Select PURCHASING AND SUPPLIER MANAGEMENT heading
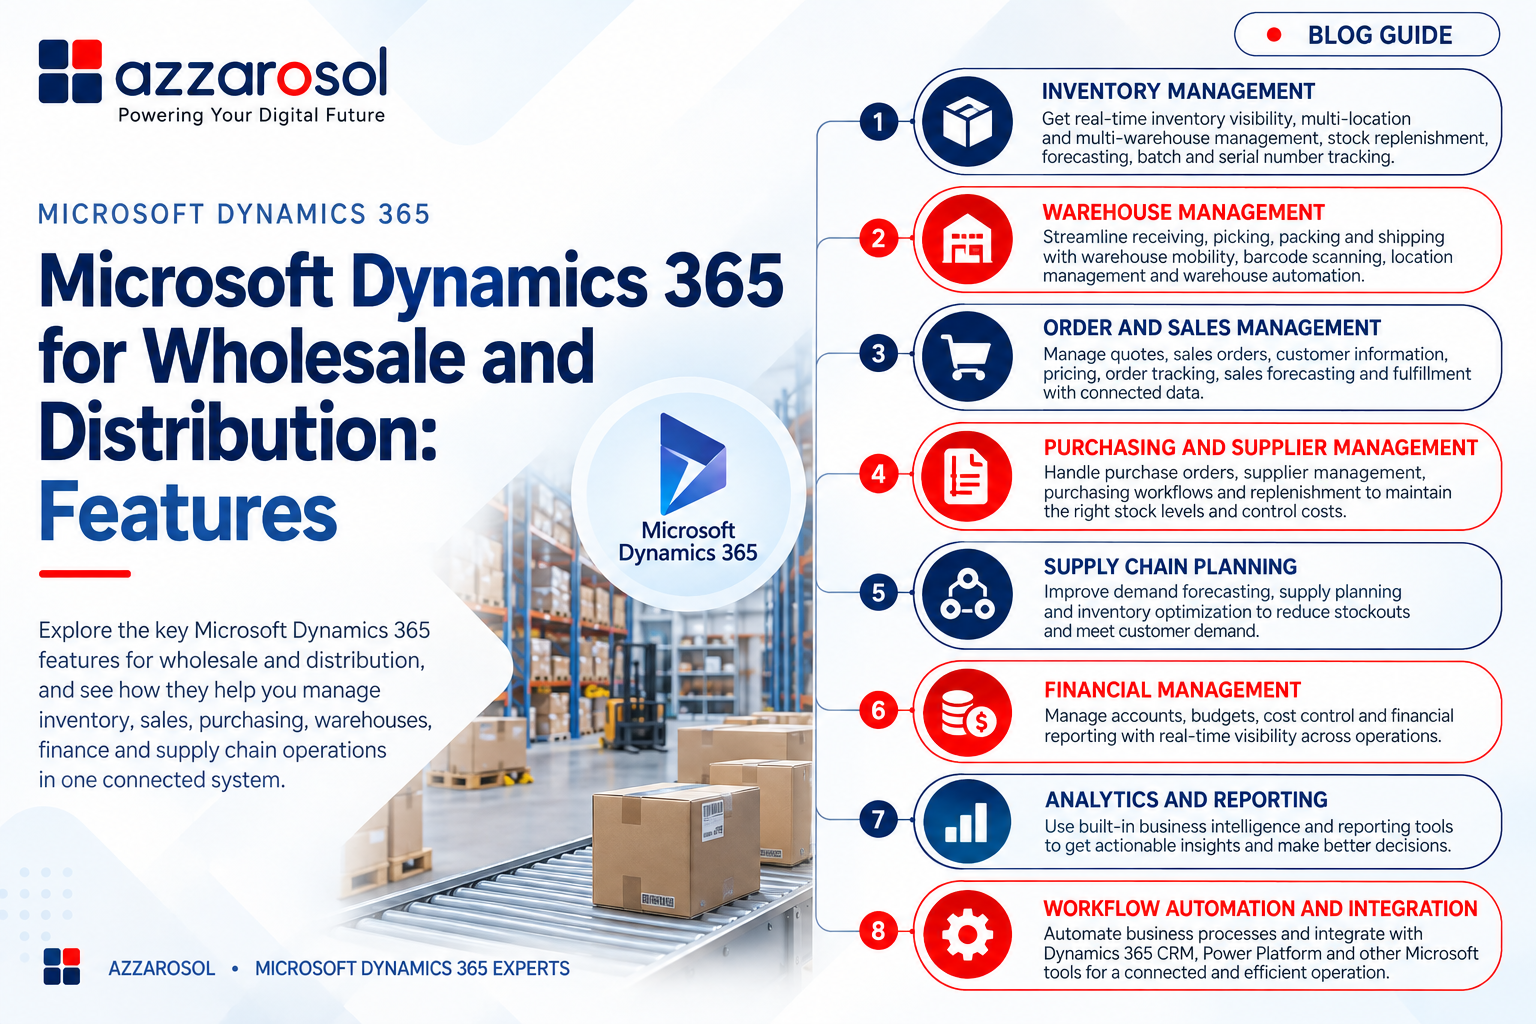The height and width of the screenshot is (1024, 1536). [x=1261, y=447]
